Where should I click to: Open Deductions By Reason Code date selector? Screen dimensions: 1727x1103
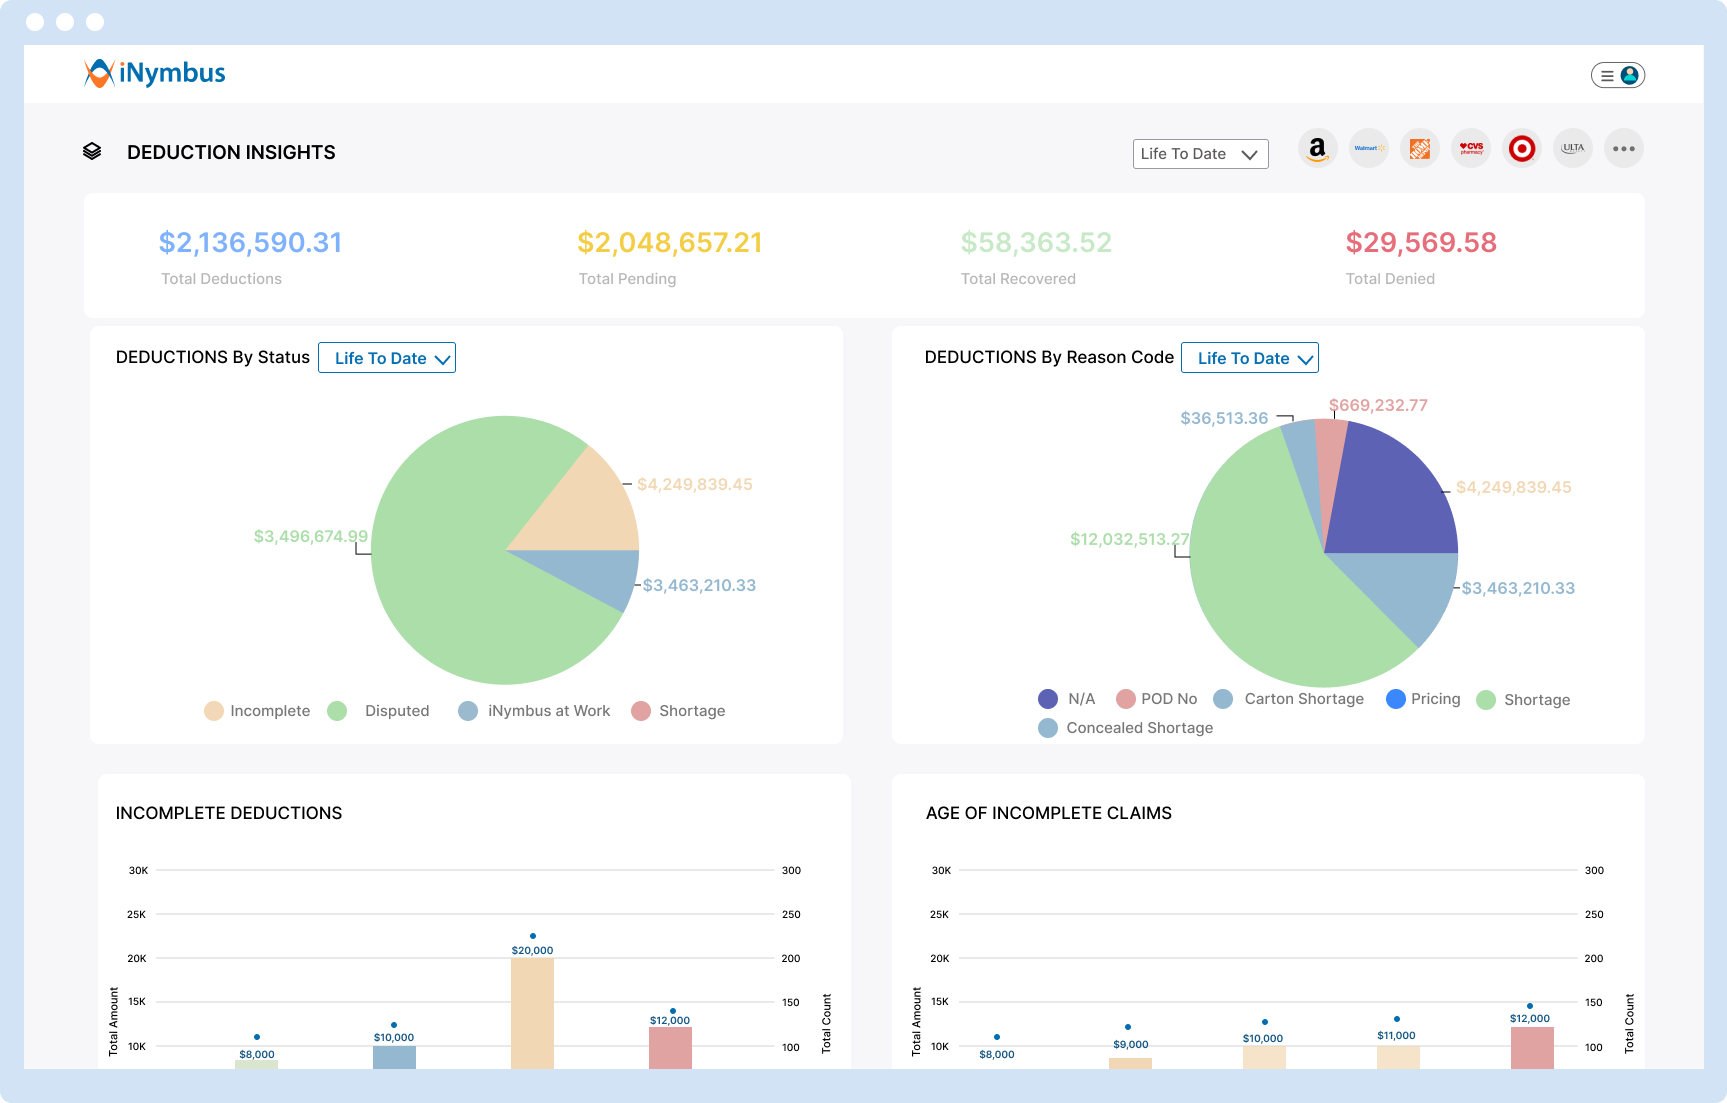pyautogui.click(x=1249, y=357)
